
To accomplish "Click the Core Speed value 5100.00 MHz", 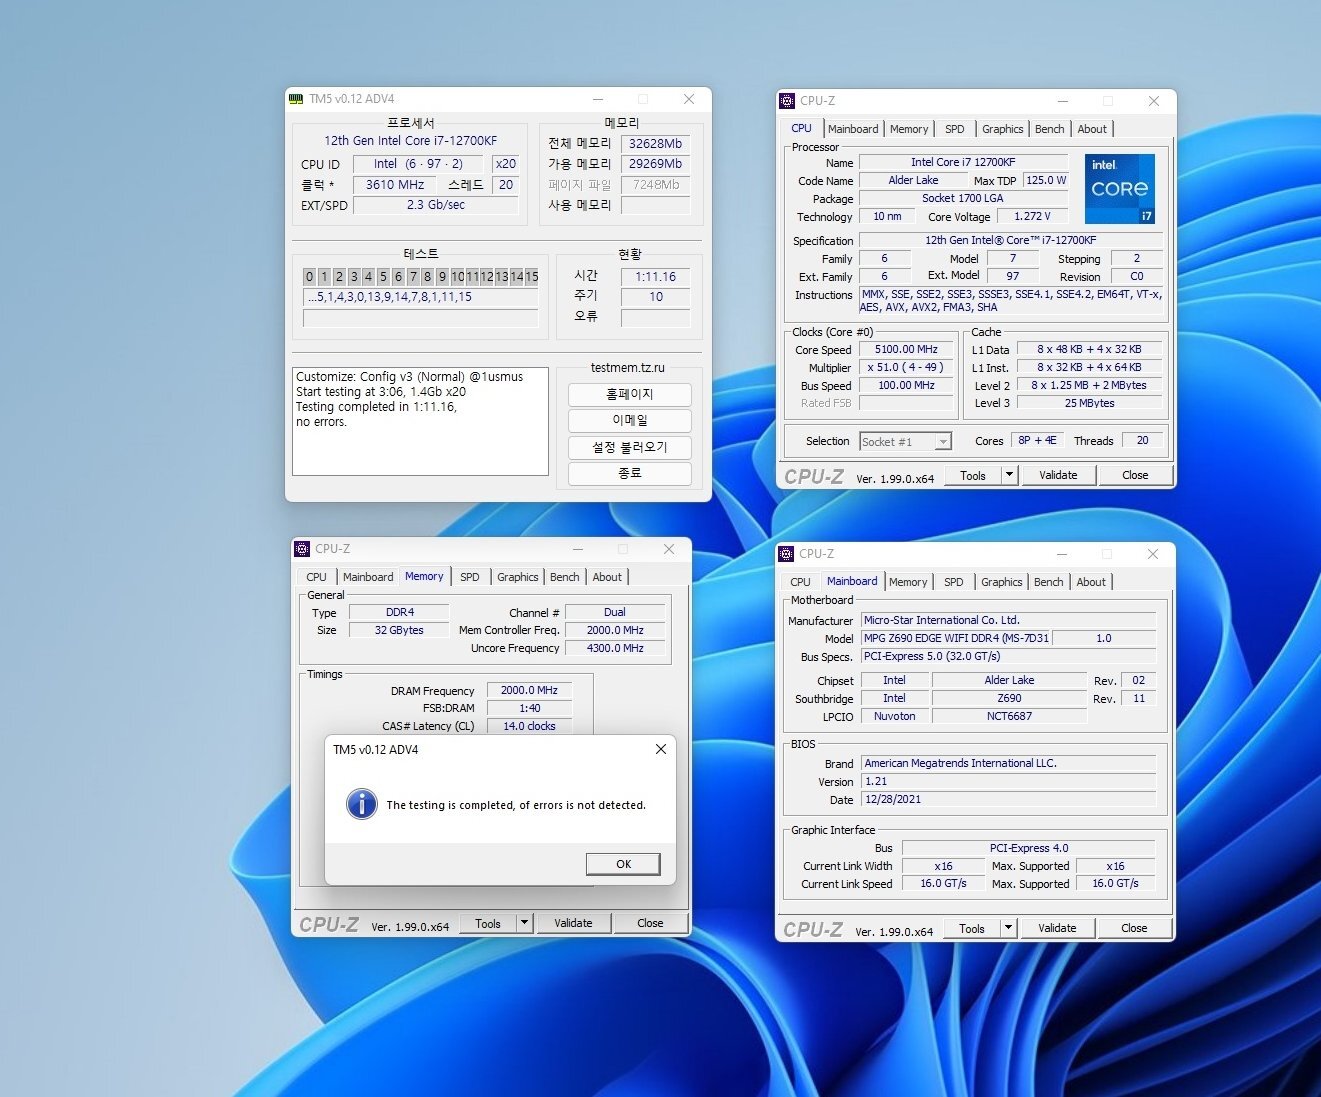I will [906, 350].
